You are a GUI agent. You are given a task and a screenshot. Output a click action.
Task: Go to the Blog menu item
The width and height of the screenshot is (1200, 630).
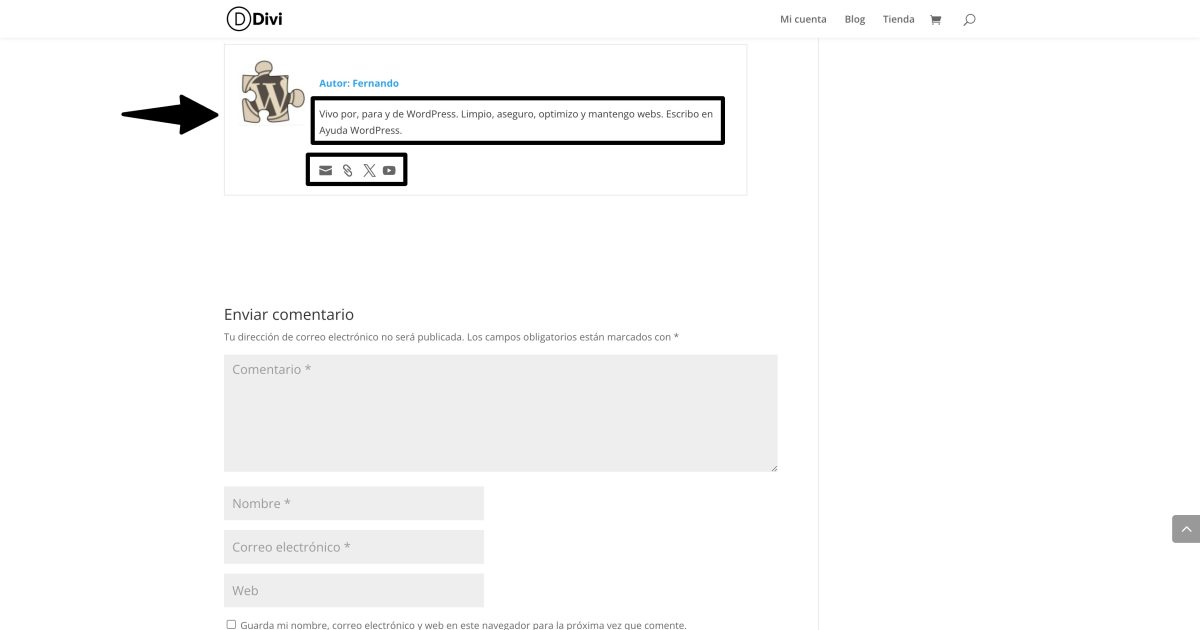(855, 19)
